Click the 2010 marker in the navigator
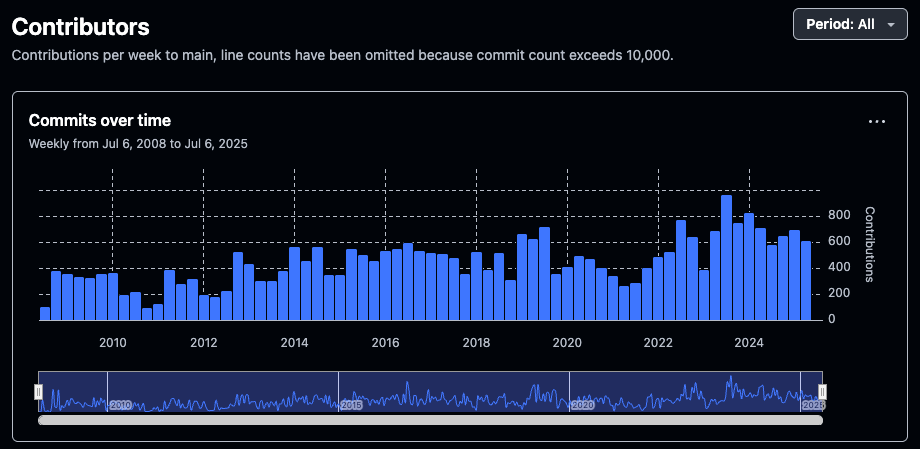Viewport: 920px width, 449px height. (120, 405)
